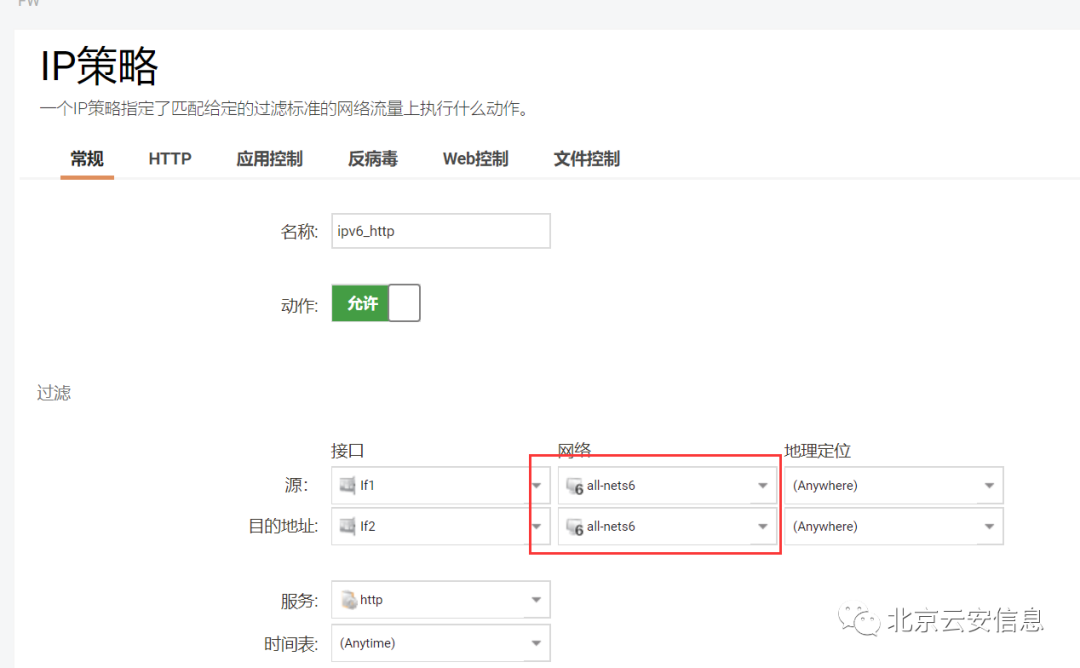Switch to the HTTP tab
Screen dimensions: 1080x668
(169, 158)
